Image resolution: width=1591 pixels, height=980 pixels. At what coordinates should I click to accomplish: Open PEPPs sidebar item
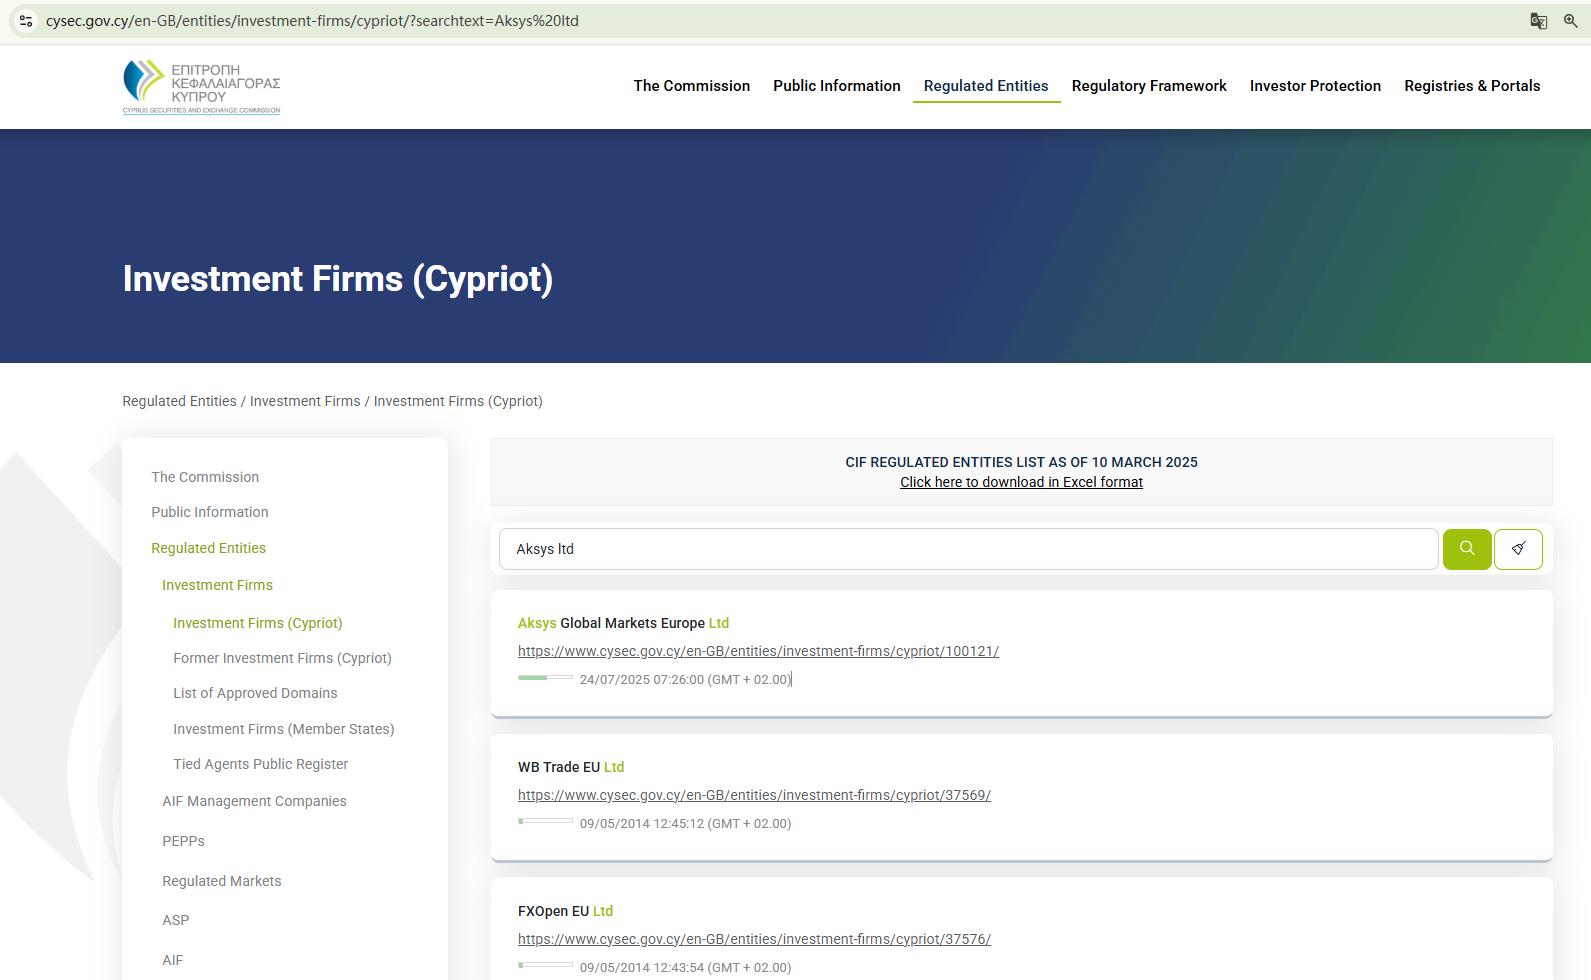[183, 841]
